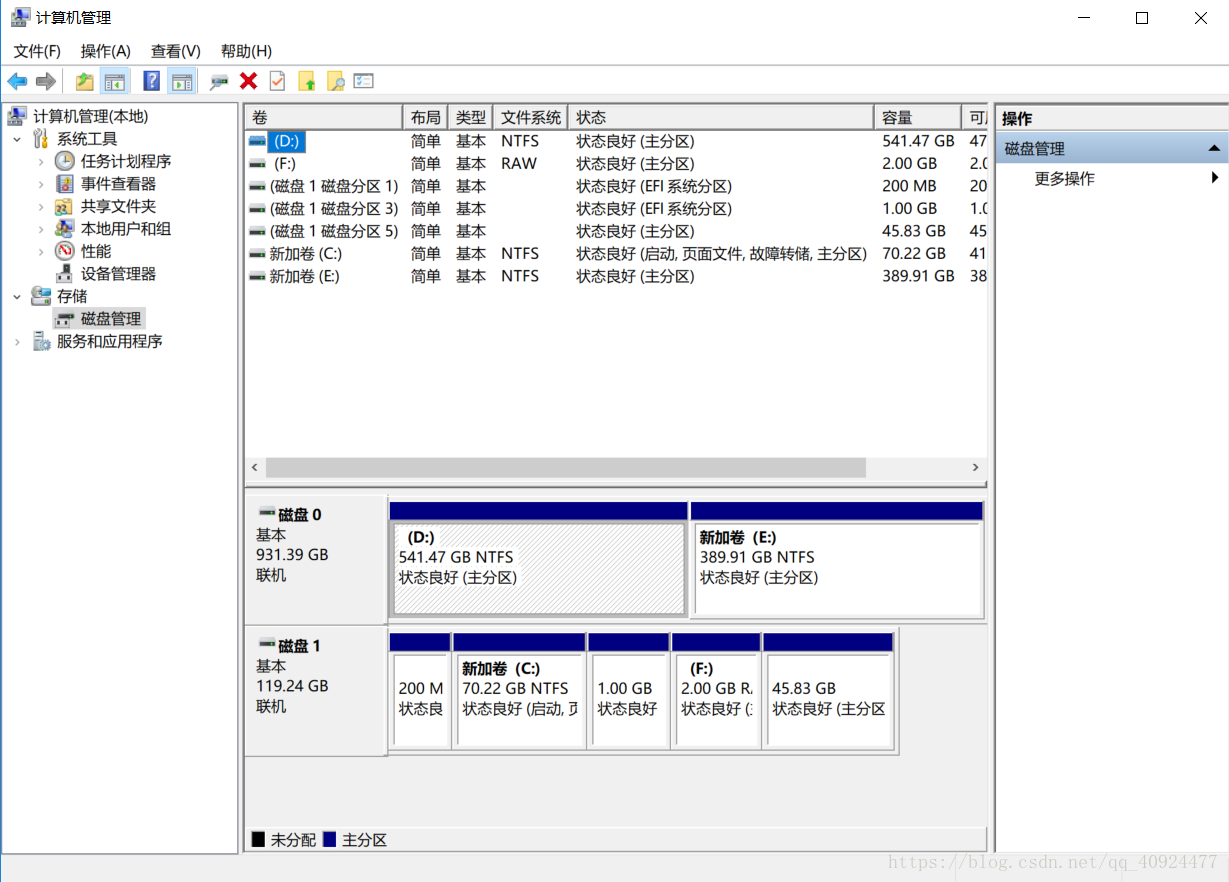Click the connect disk drive toolbar icon
The image size is (1229, 882).
pos(218,81)
